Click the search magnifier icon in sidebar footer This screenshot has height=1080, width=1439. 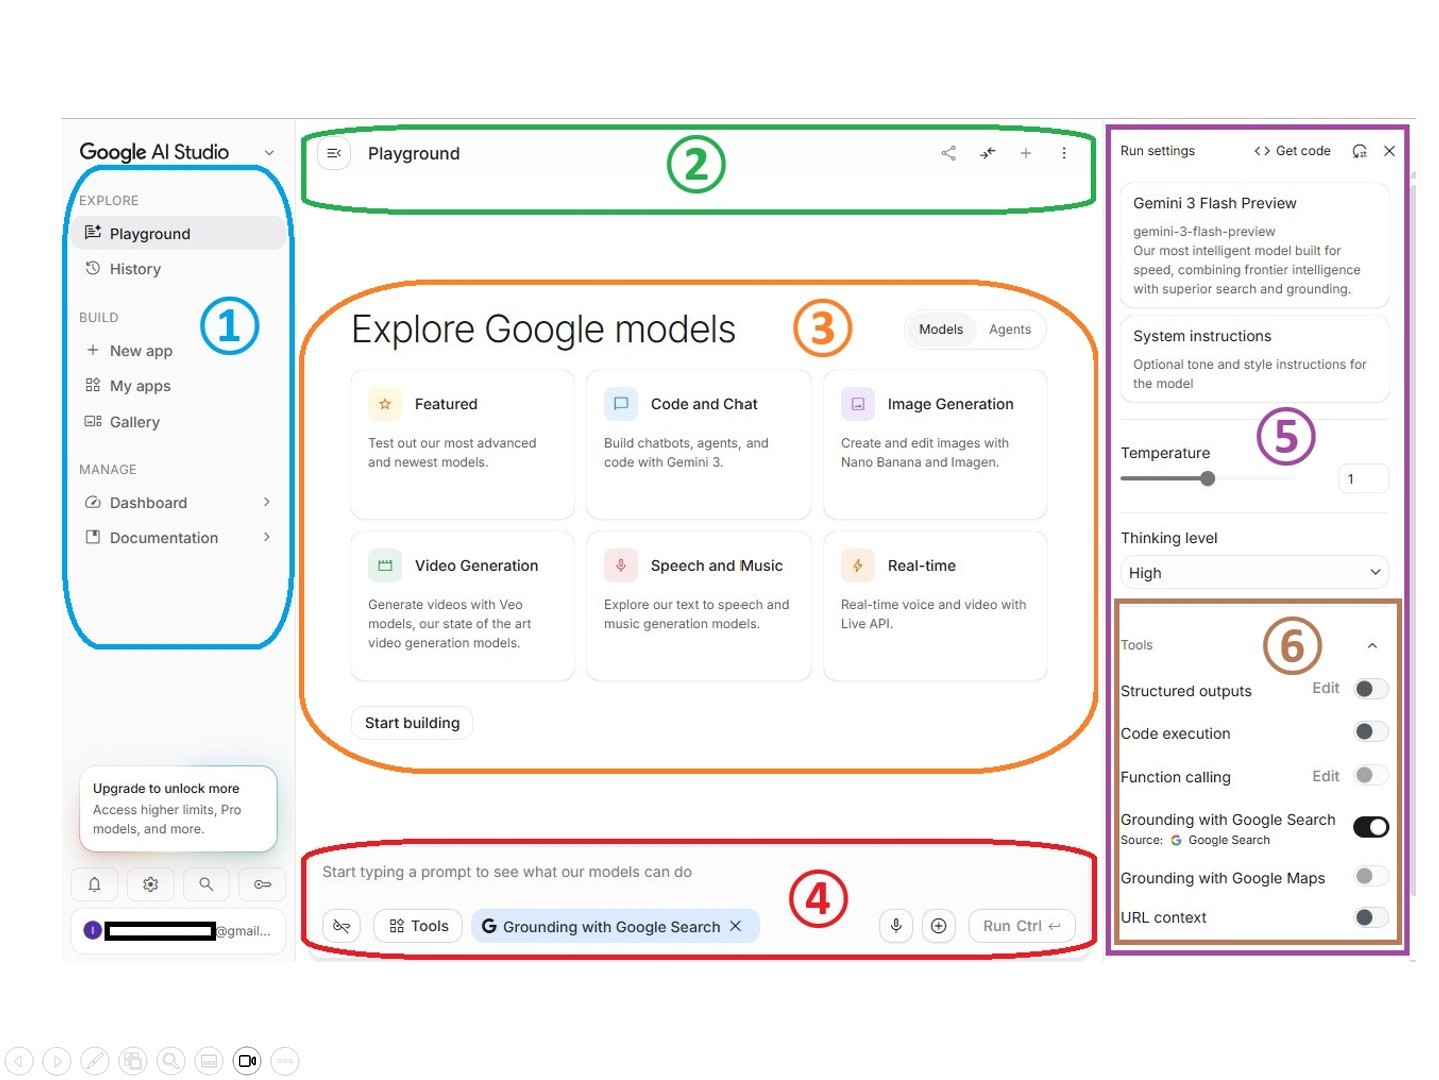(x=206, y=884)
